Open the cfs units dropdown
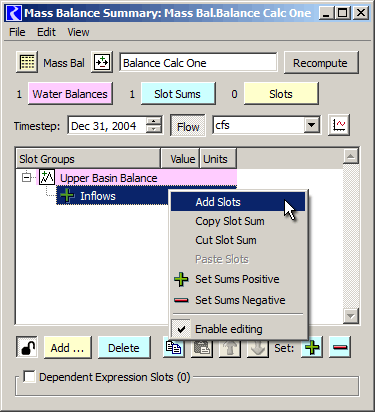The height and width of the screenshot is (412, 375). click(311, 125)
